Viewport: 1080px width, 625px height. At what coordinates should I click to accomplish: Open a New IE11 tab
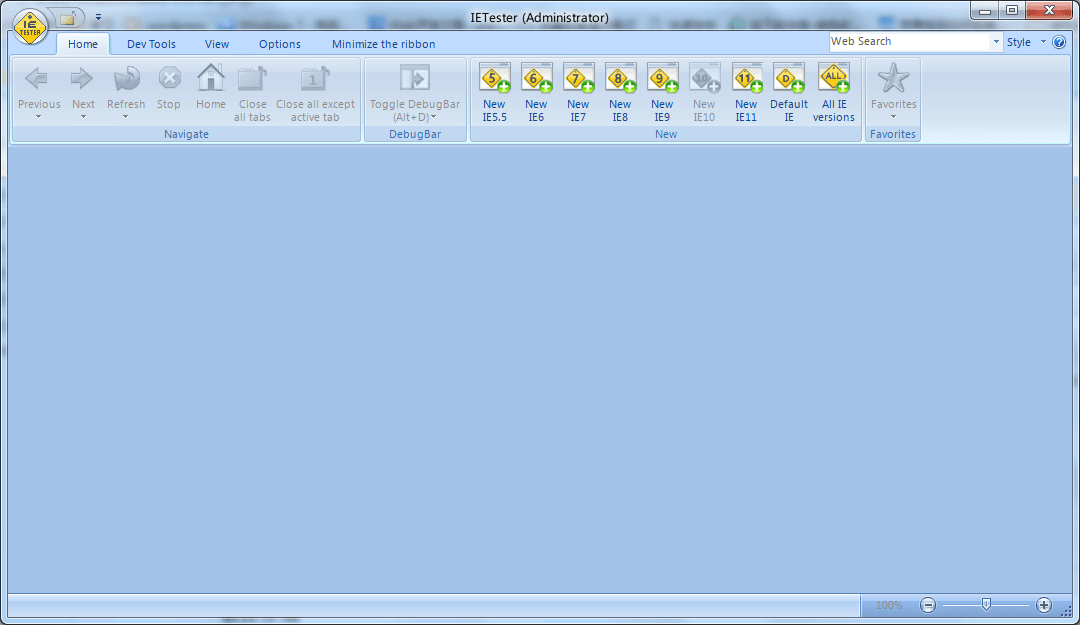pyautogui.click(x=746, y=91)
